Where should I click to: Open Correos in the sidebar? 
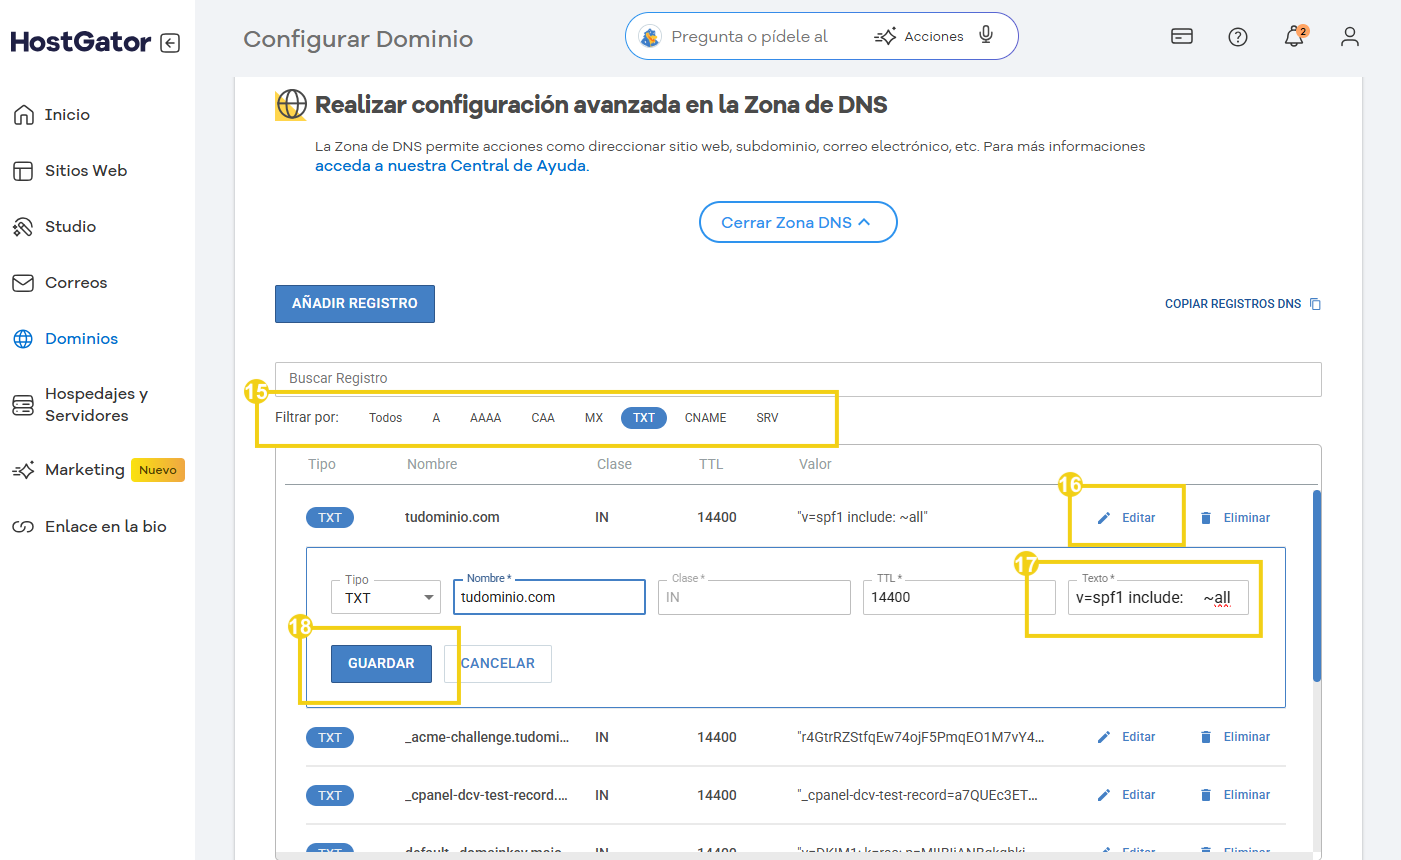click(x=75, y=283)
